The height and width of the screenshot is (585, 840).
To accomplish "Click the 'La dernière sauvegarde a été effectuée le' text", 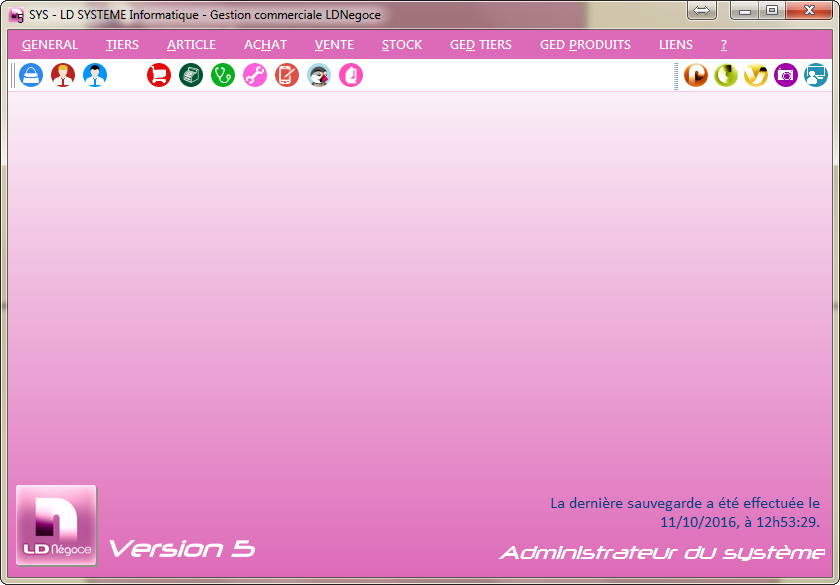I will (x=685, y=503).
